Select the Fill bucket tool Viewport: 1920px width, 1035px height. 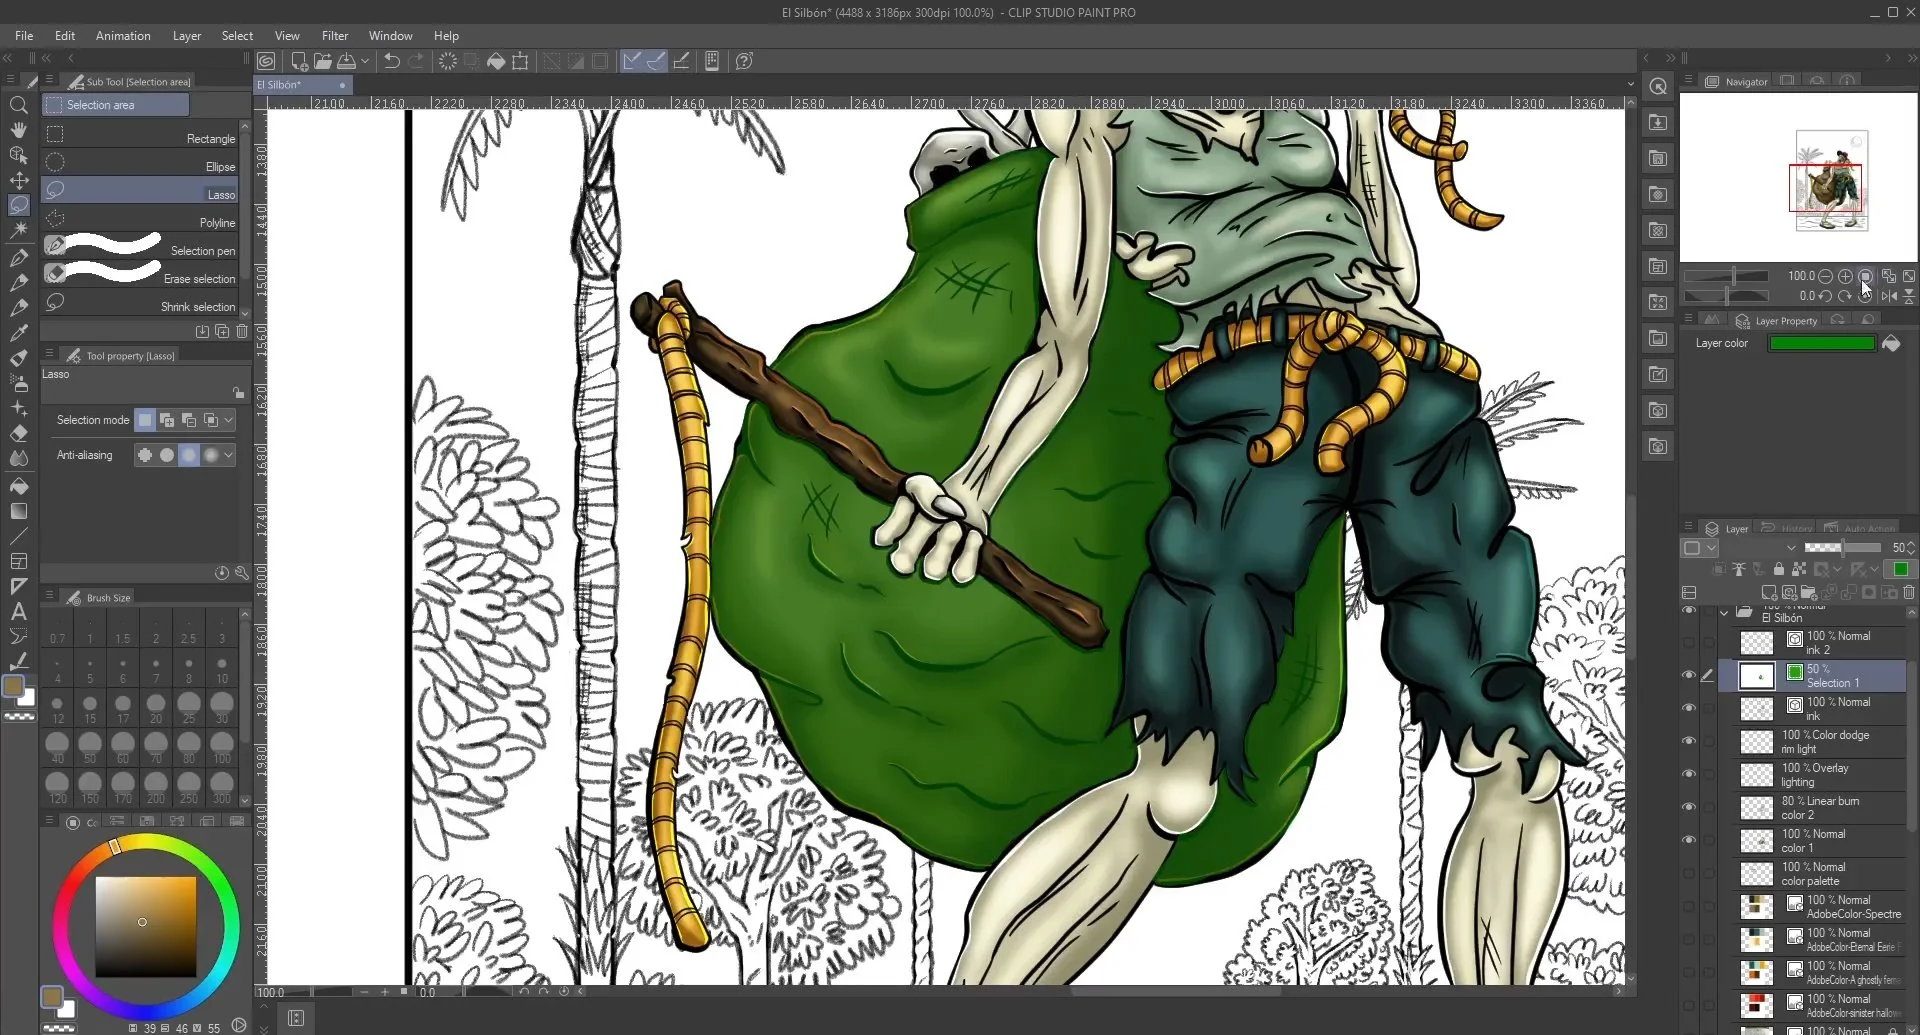click(x=18, y=486)
